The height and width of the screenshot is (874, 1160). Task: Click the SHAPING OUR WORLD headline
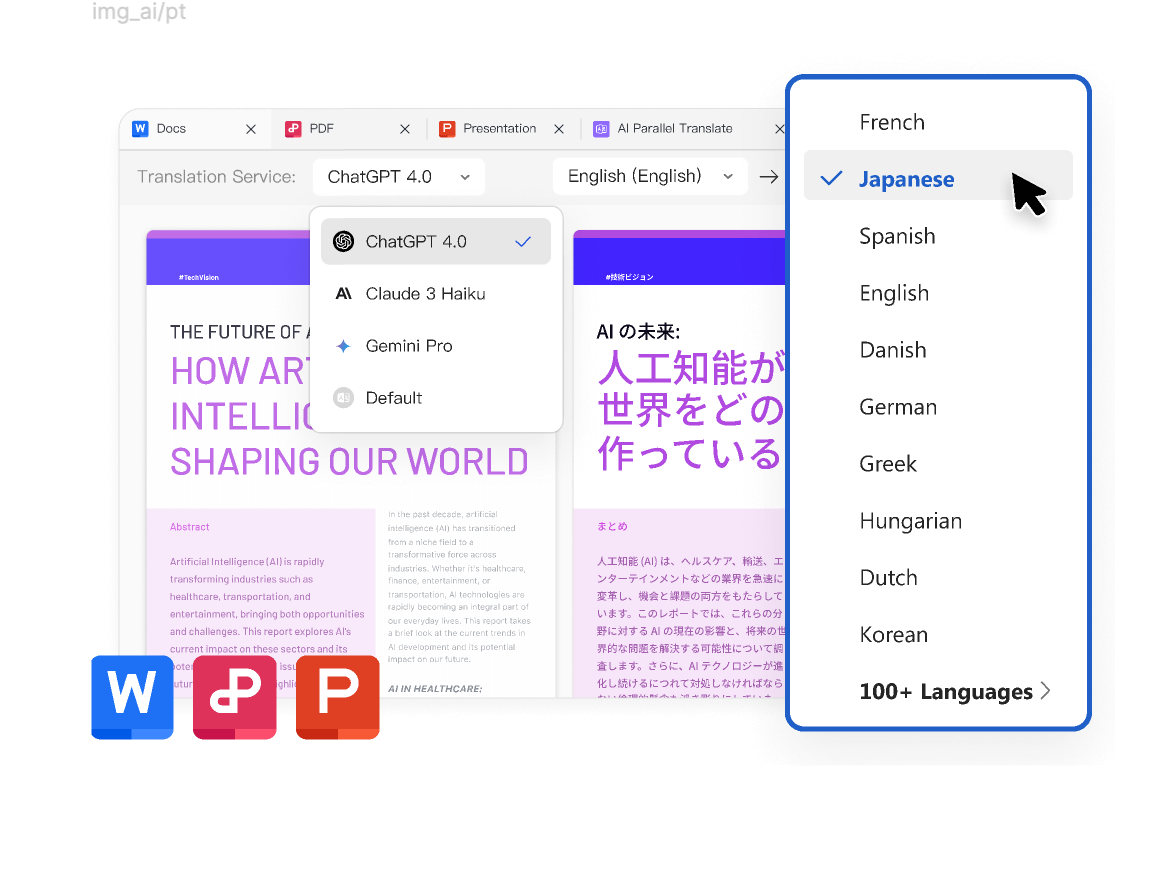(349, 462)
